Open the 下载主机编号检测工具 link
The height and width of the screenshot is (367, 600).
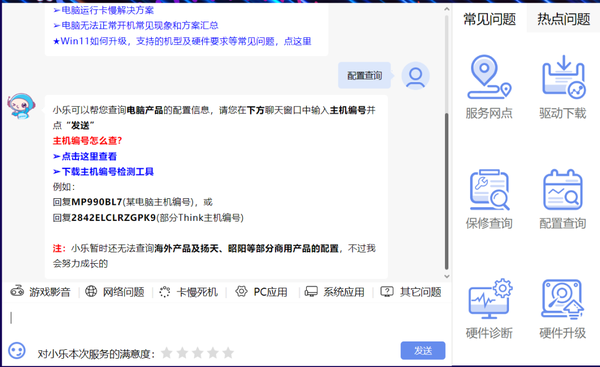(103, 171)
